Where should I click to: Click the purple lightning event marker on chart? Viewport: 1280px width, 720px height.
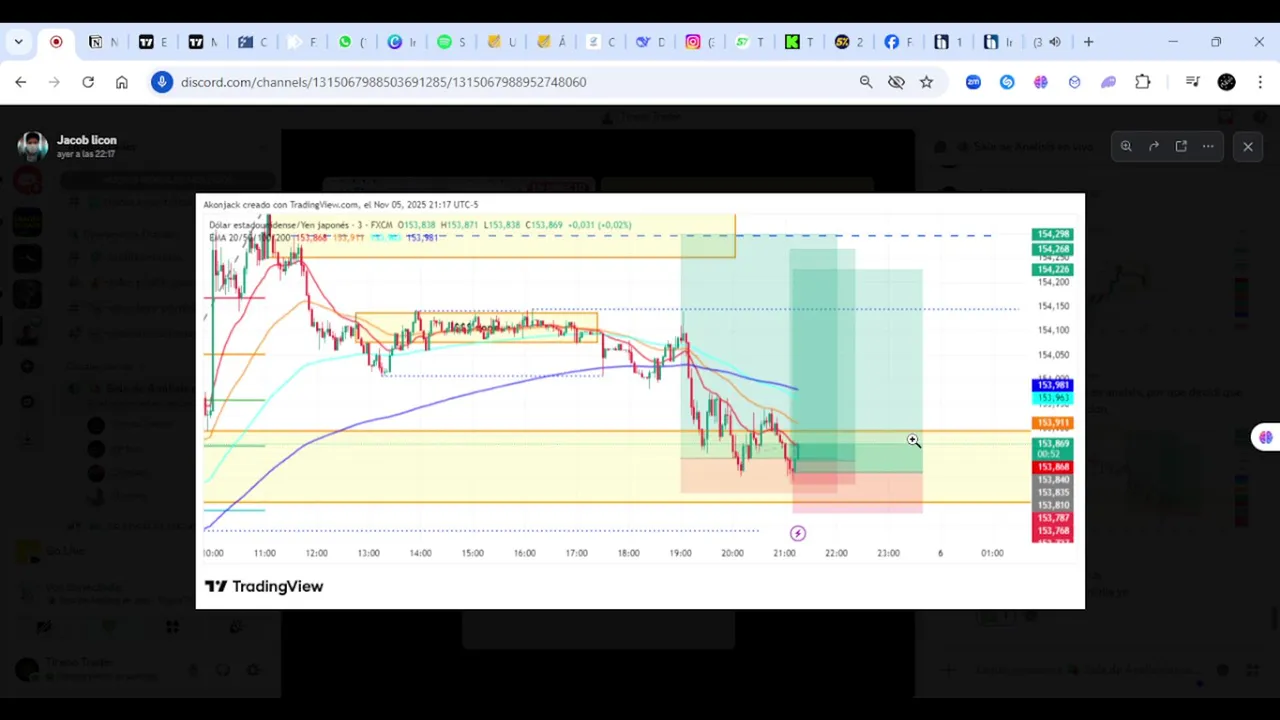click(798, 534)
